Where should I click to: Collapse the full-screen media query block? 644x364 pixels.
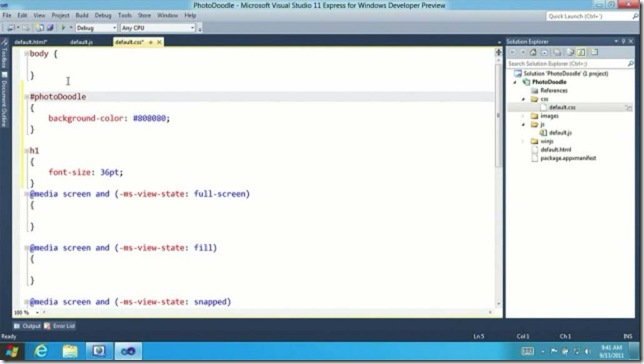(26, 194)
